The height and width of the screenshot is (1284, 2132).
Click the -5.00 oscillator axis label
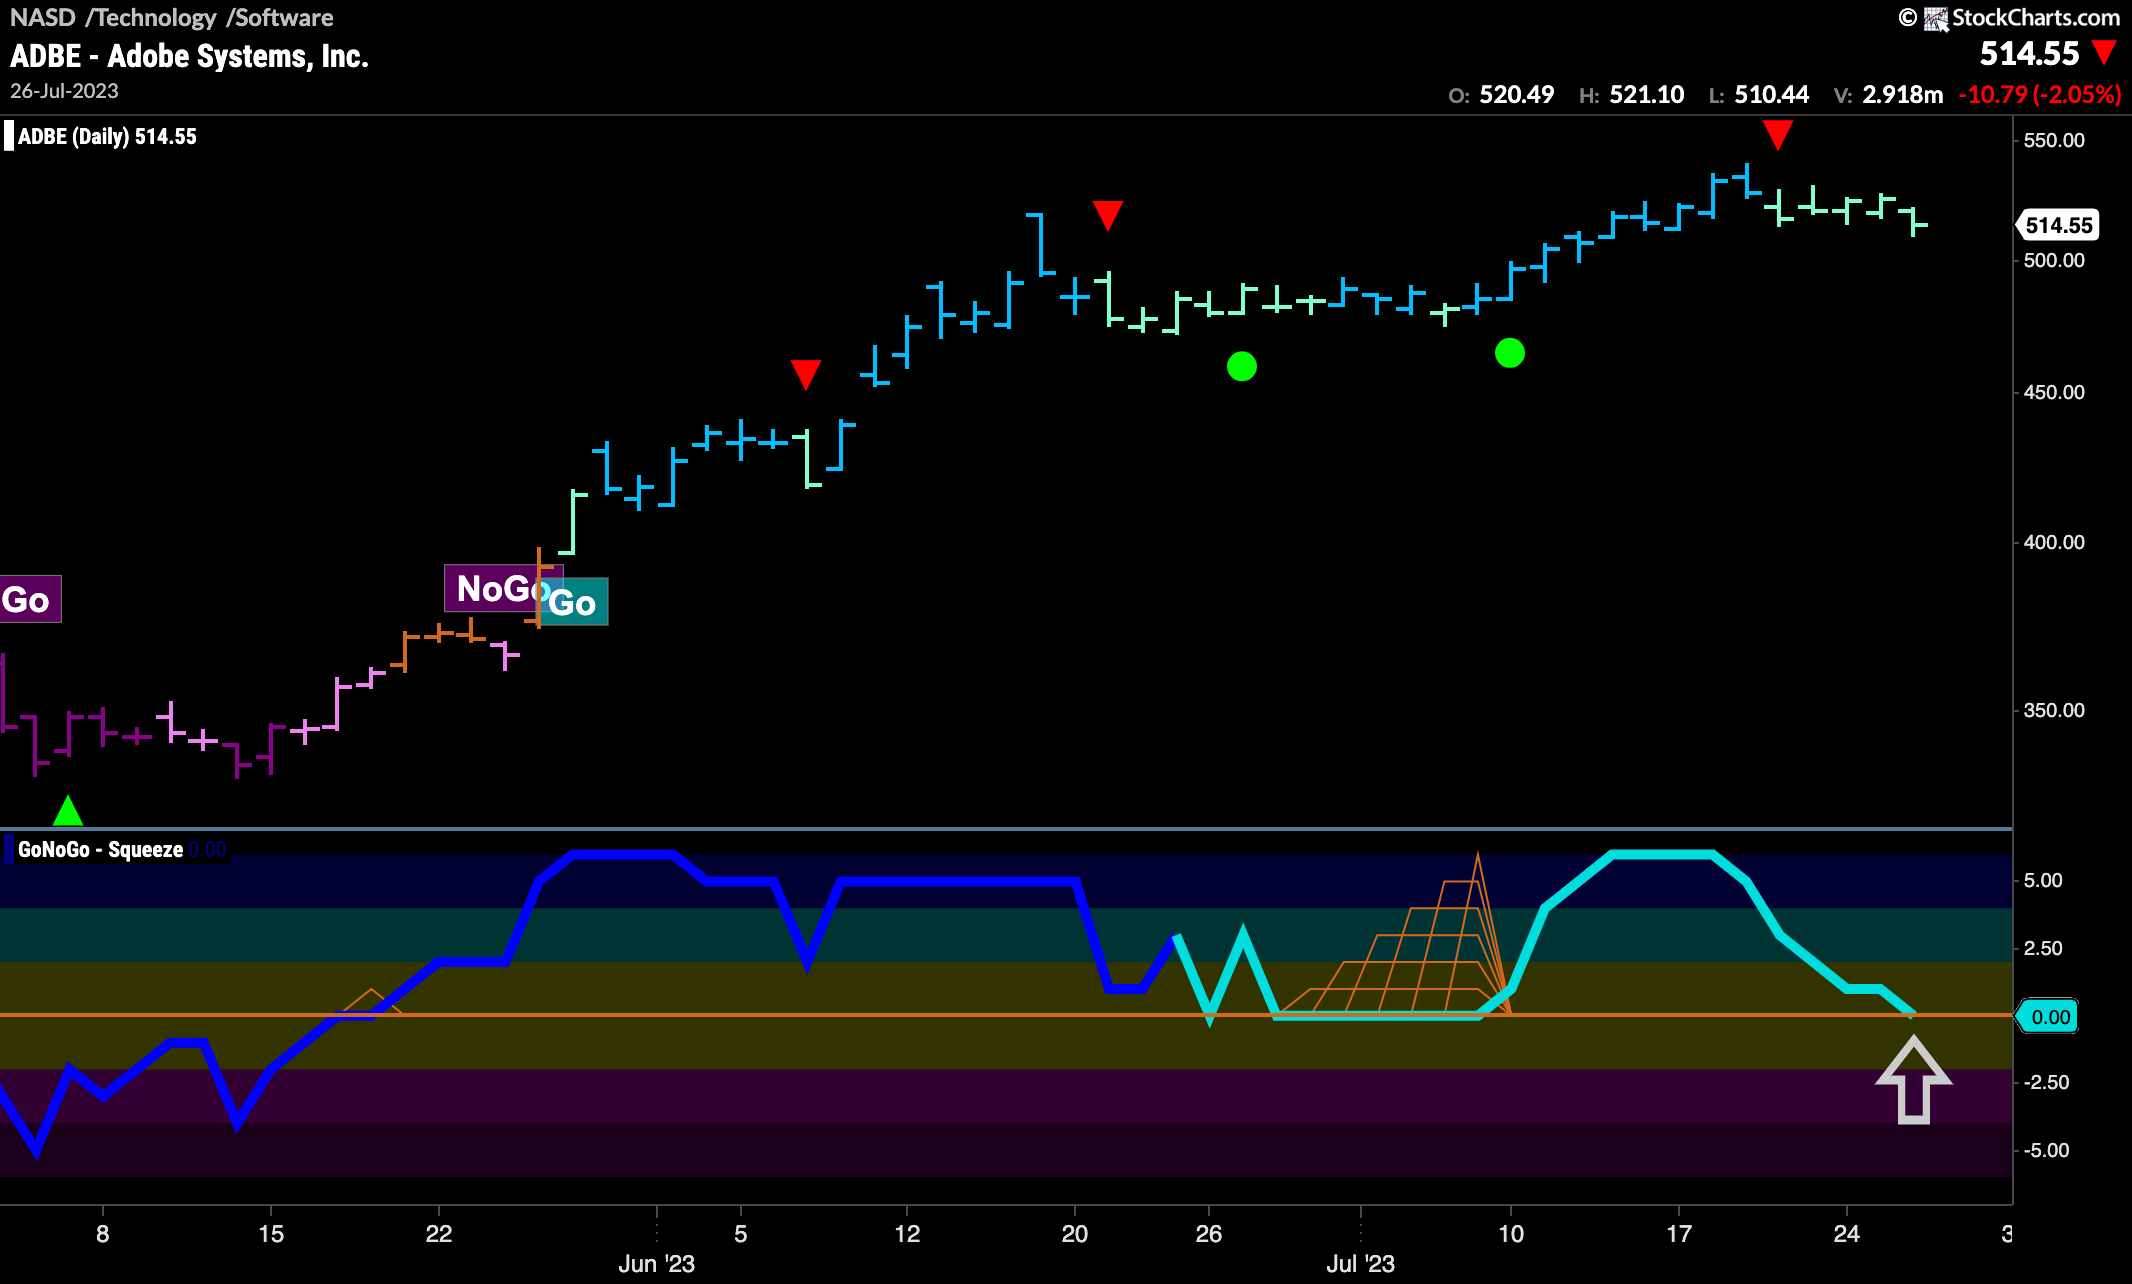point(2045,1150)
